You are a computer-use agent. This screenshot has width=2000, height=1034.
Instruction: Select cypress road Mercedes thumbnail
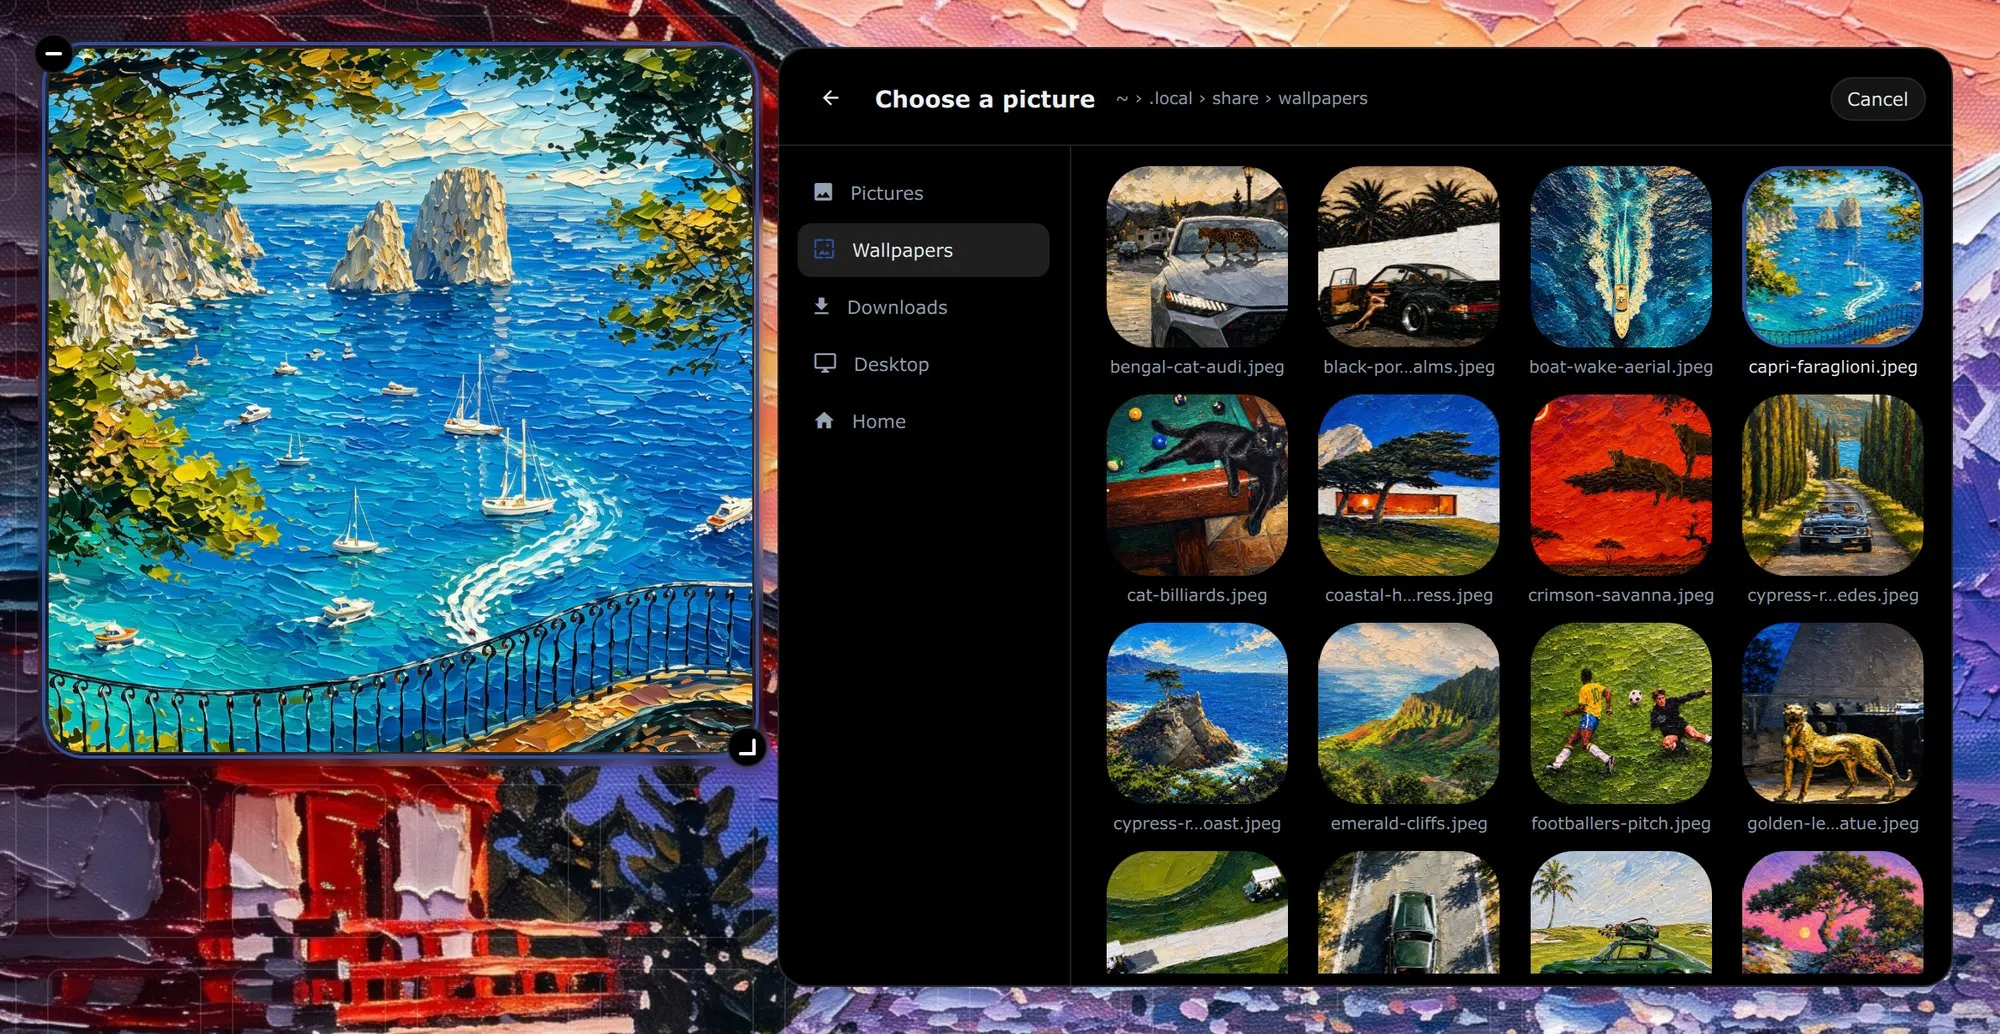click(1833, 485)
